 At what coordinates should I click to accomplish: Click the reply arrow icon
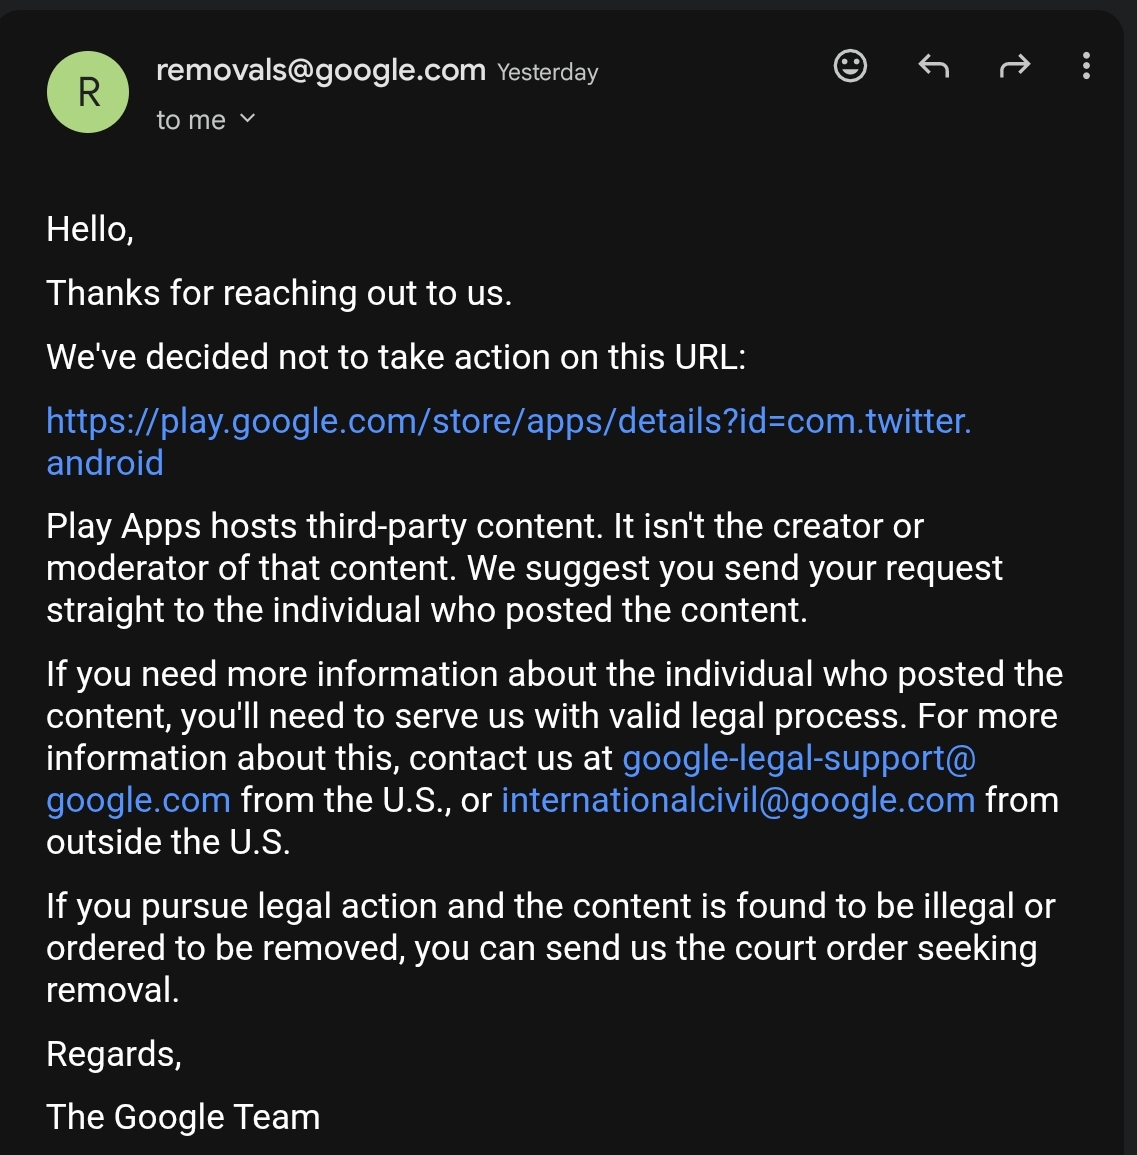point(933,66)
